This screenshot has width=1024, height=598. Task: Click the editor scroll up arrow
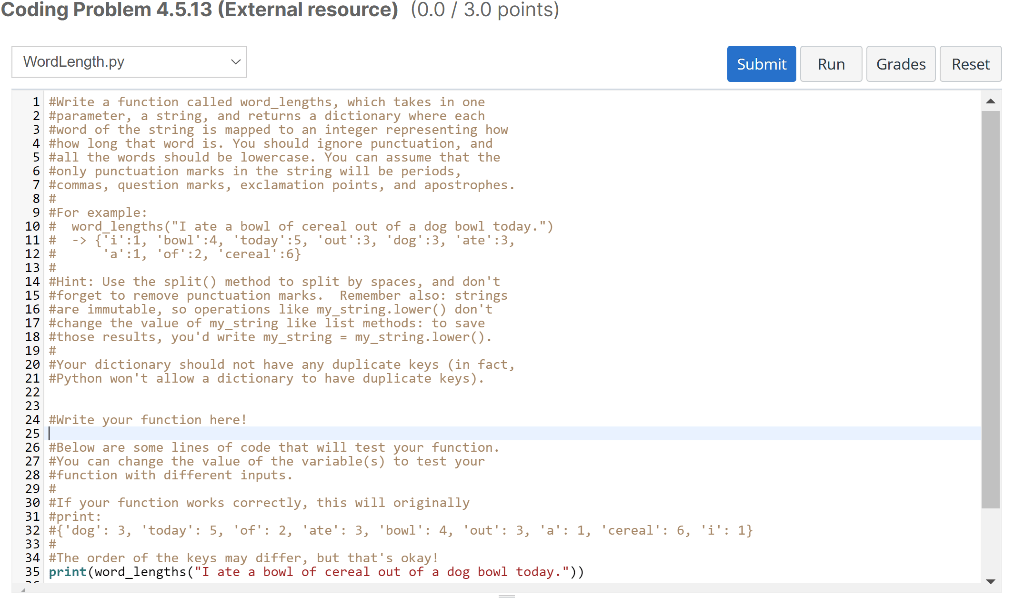pyautogui.click(x=990, y=101)
